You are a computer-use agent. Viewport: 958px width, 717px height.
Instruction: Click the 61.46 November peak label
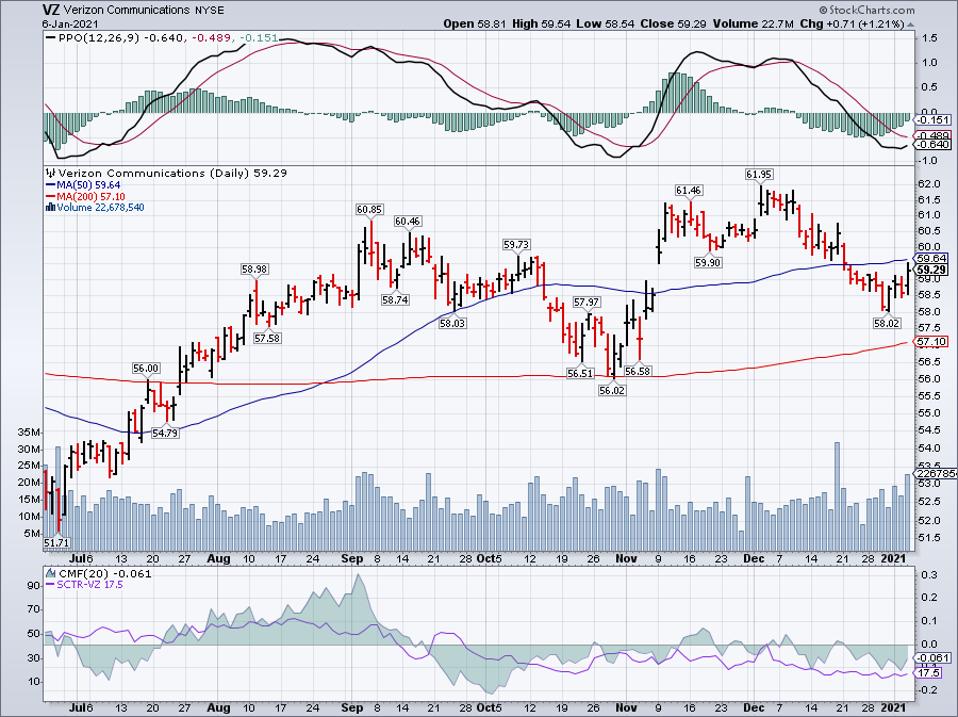pos(688,191)
